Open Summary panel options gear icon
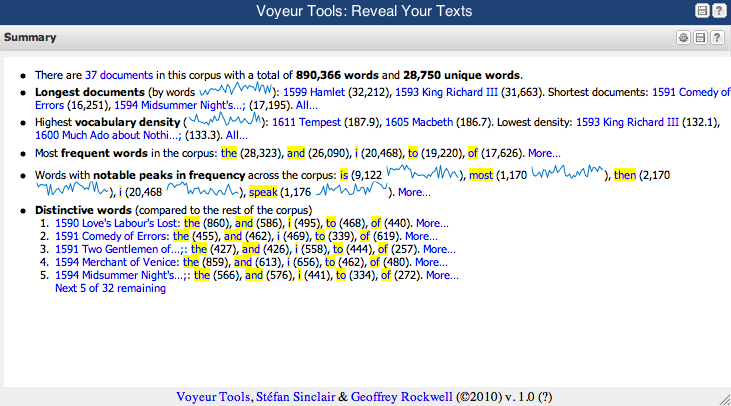 pos(683,38)
